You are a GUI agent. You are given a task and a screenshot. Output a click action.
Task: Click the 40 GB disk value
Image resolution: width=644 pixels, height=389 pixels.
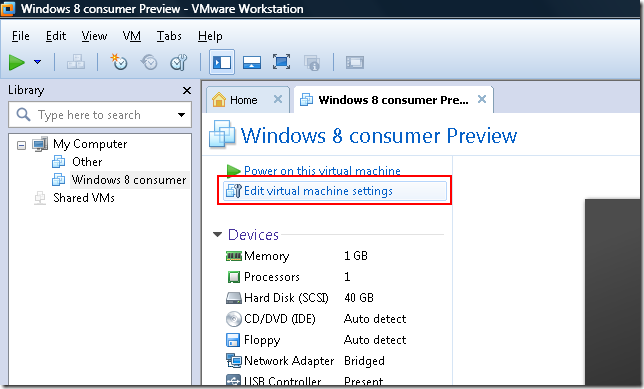(x=359, y=298)
